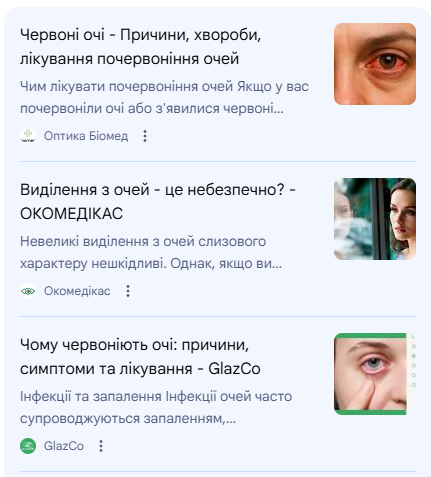Screen dimensions: 431x477
Task: Click the Окомедікас eye logo favicon
Action: pos(28,291)
